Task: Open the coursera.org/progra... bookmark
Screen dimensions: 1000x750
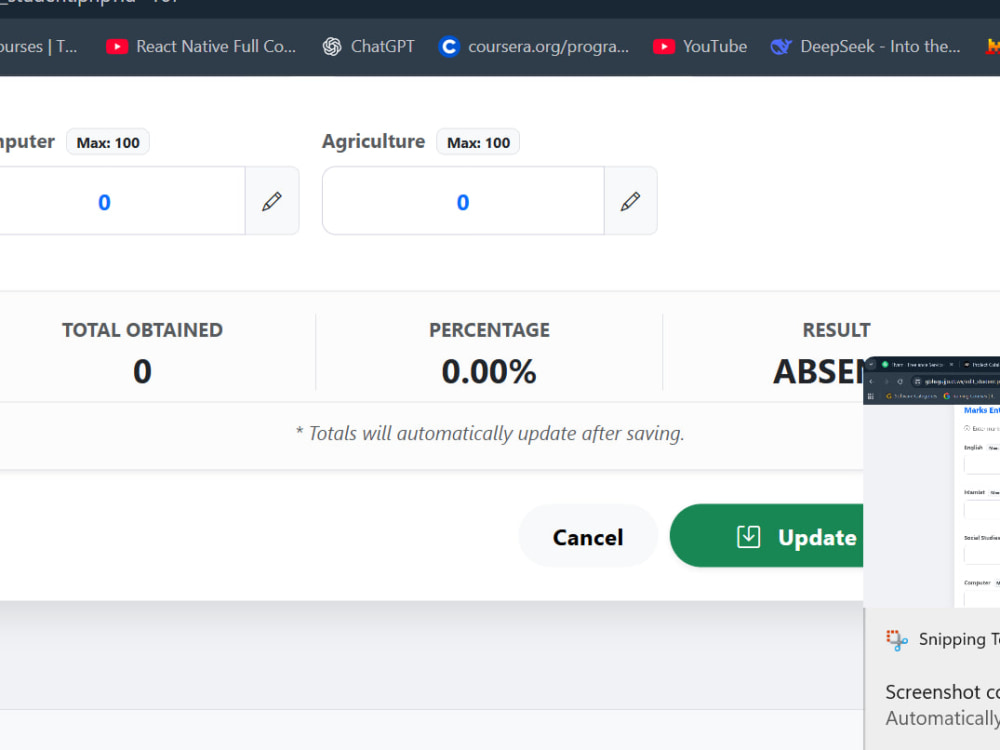Action: click(x=534, y=47)
